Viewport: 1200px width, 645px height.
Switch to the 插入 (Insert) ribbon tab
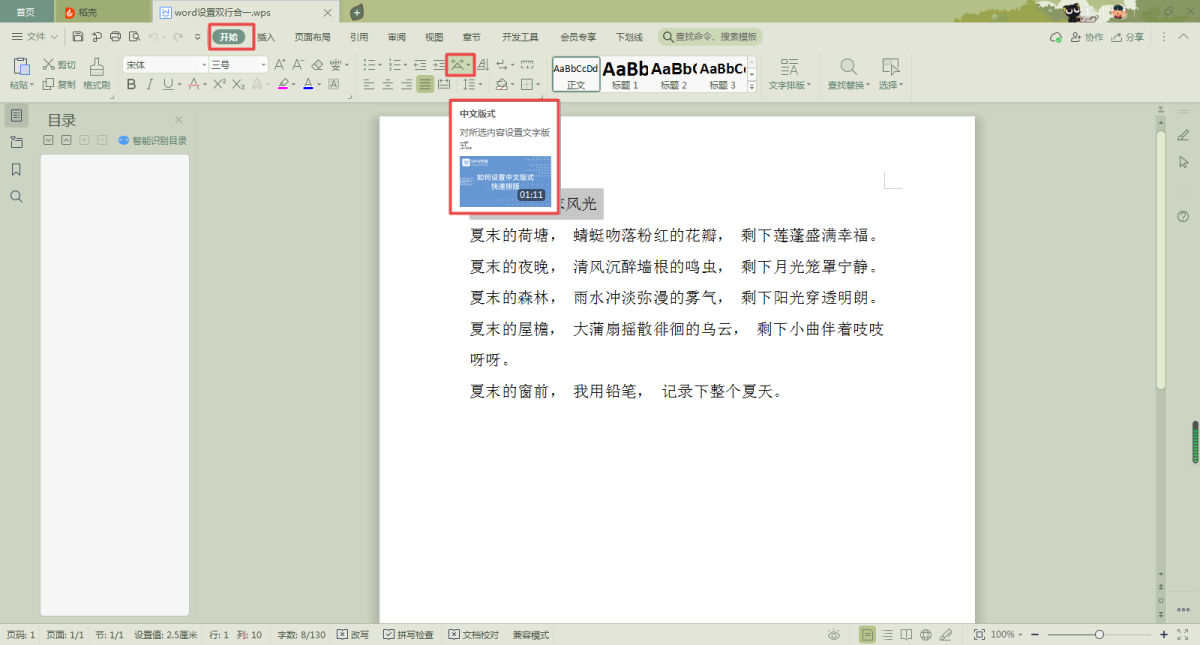pos(266,37)
